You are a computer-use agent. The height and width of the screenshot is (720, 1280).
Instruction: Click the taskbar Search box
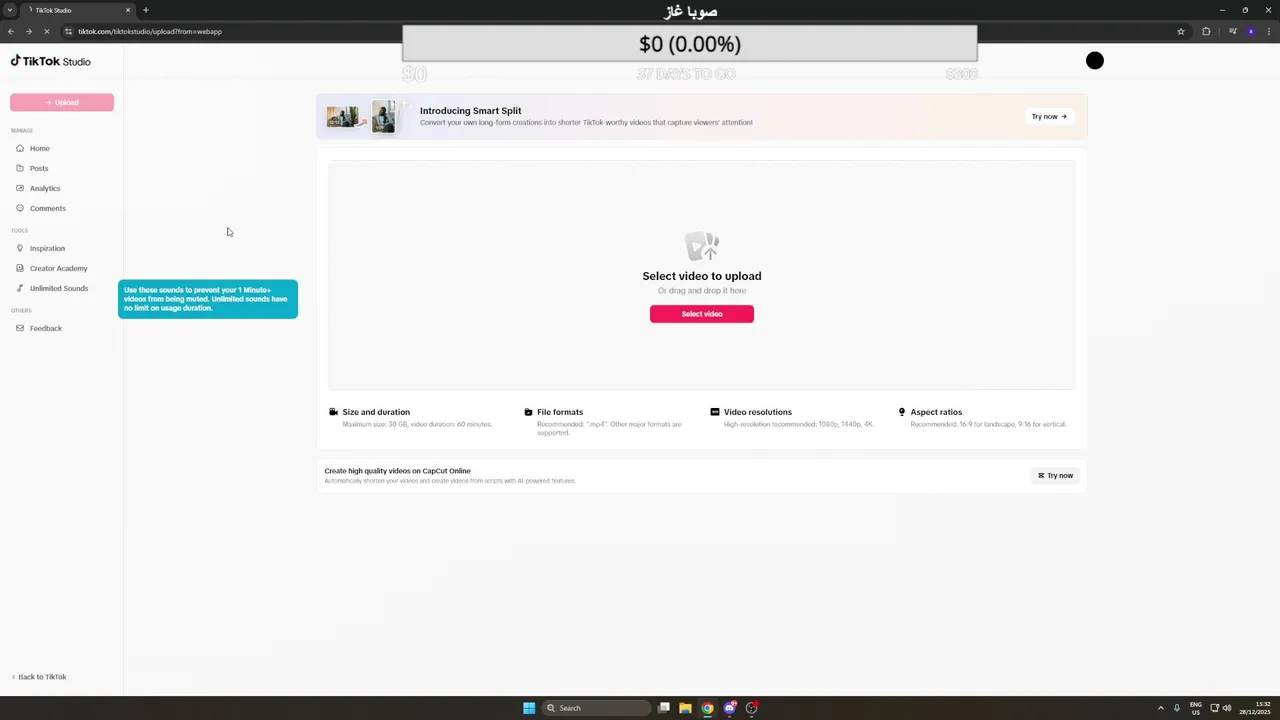pos(596,708)
